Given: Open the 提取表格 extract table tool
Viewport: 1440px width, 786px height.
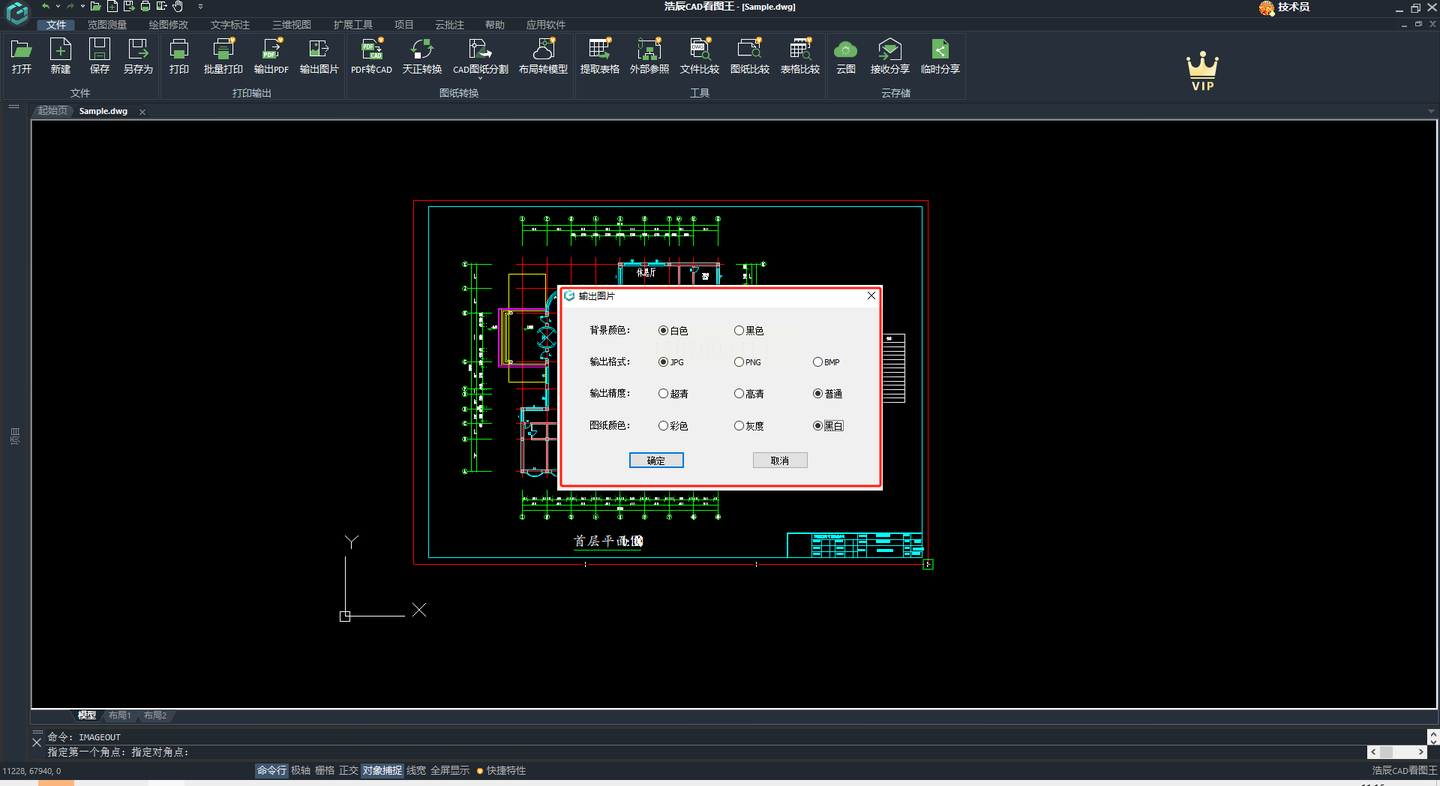Looking at the screenshot, I should click(x=599, y=50).
